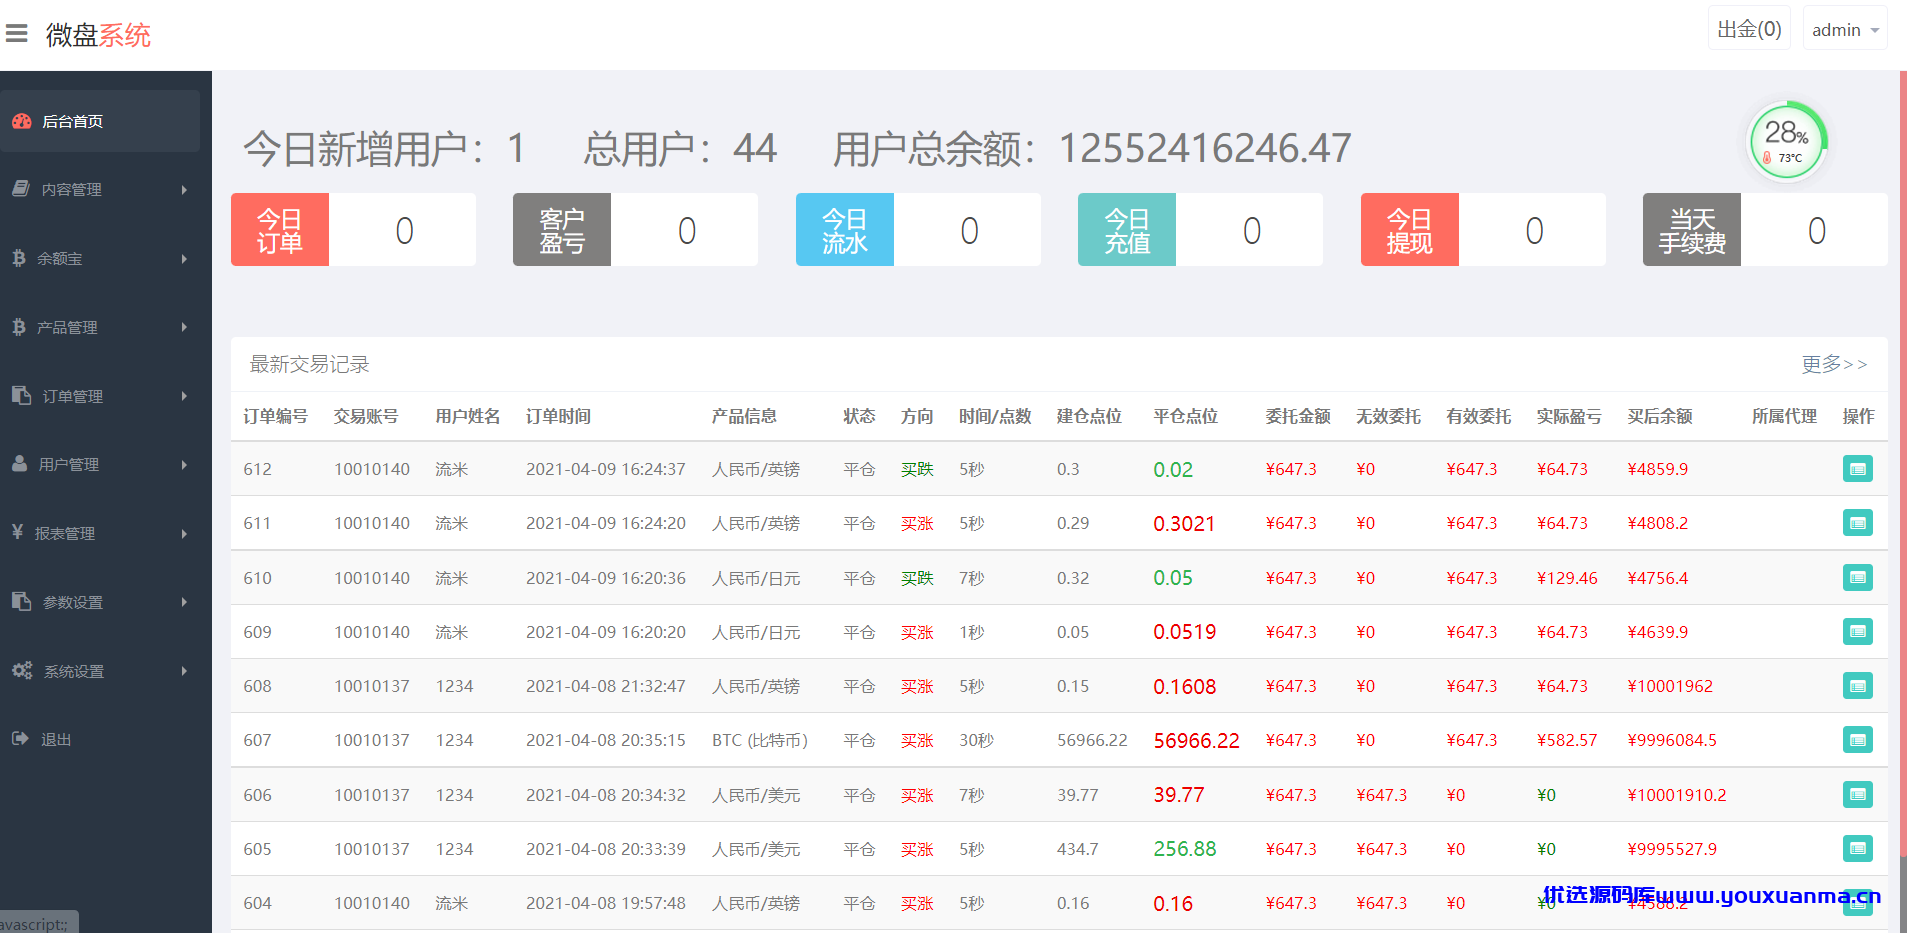Click the sign-out icon beside 退出
1907x933 pixels.
point(20,739)
